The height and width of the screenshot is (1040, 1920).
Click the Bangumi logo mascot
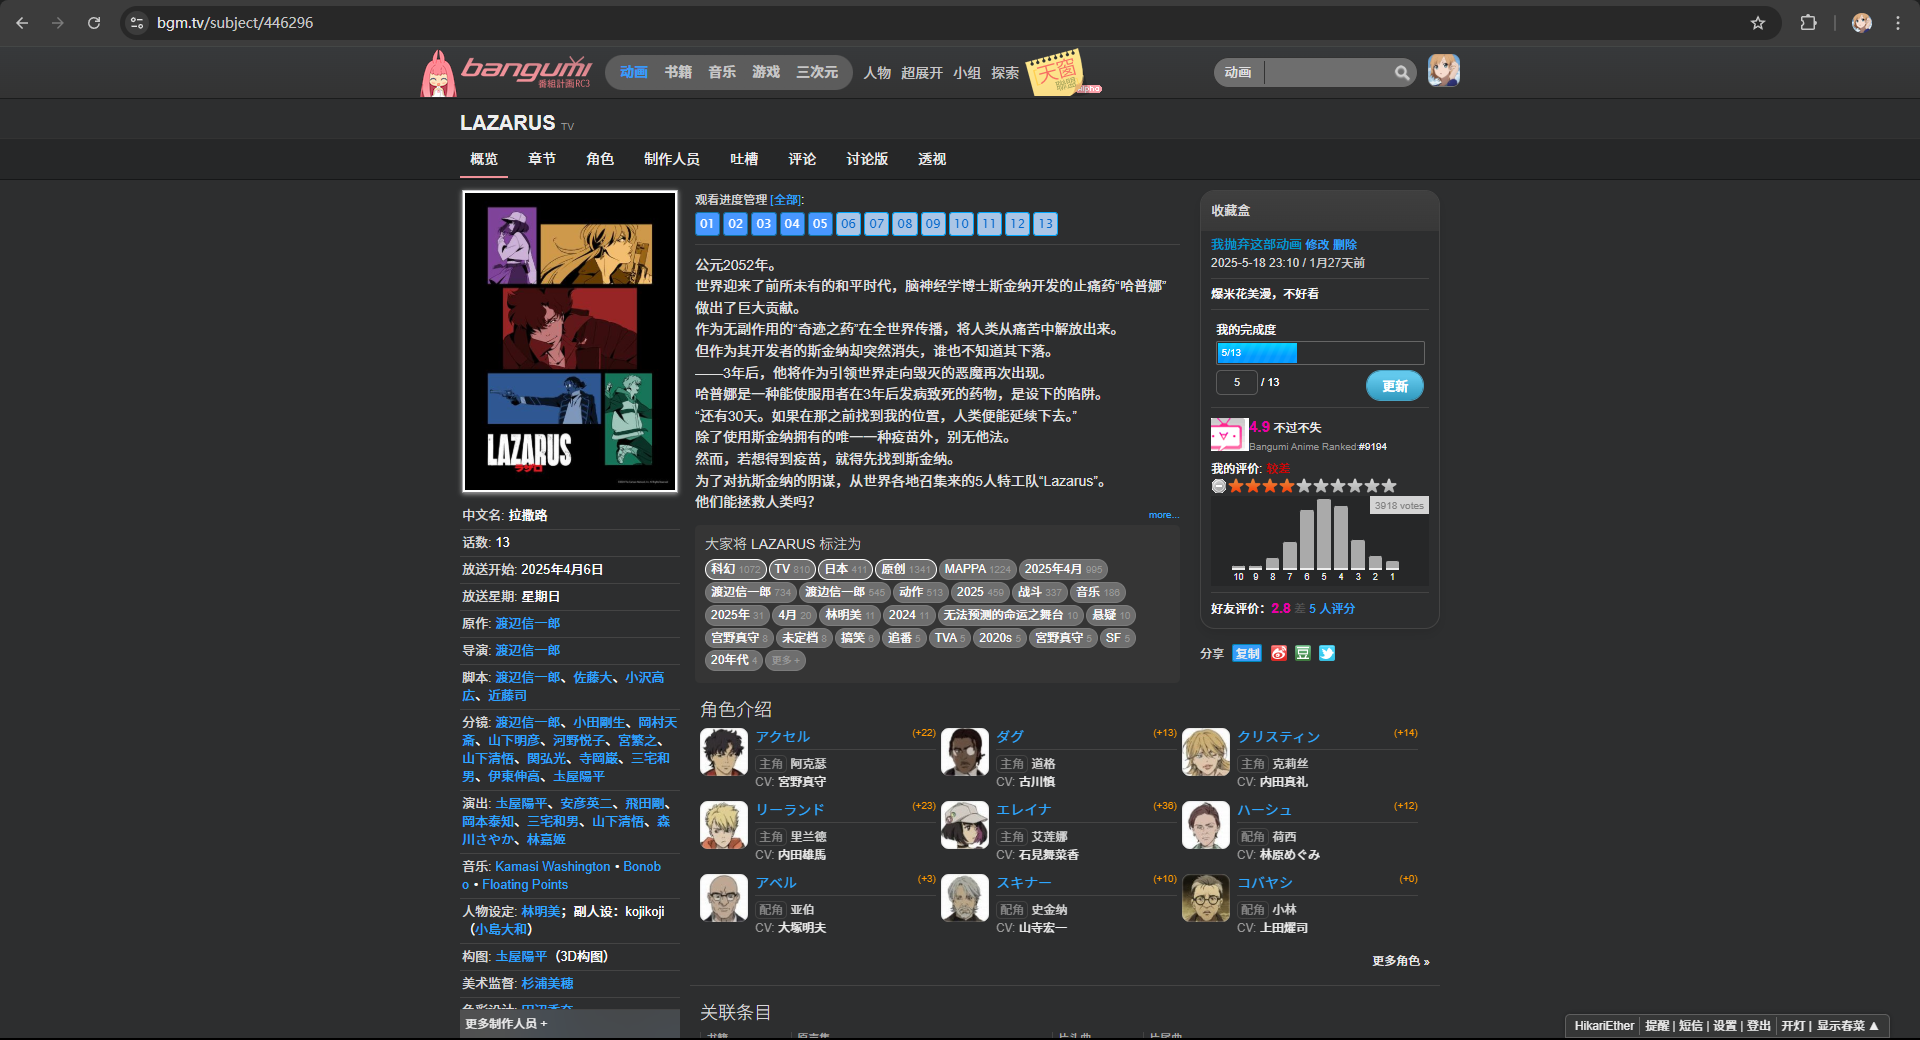click(x=437, y=73)
